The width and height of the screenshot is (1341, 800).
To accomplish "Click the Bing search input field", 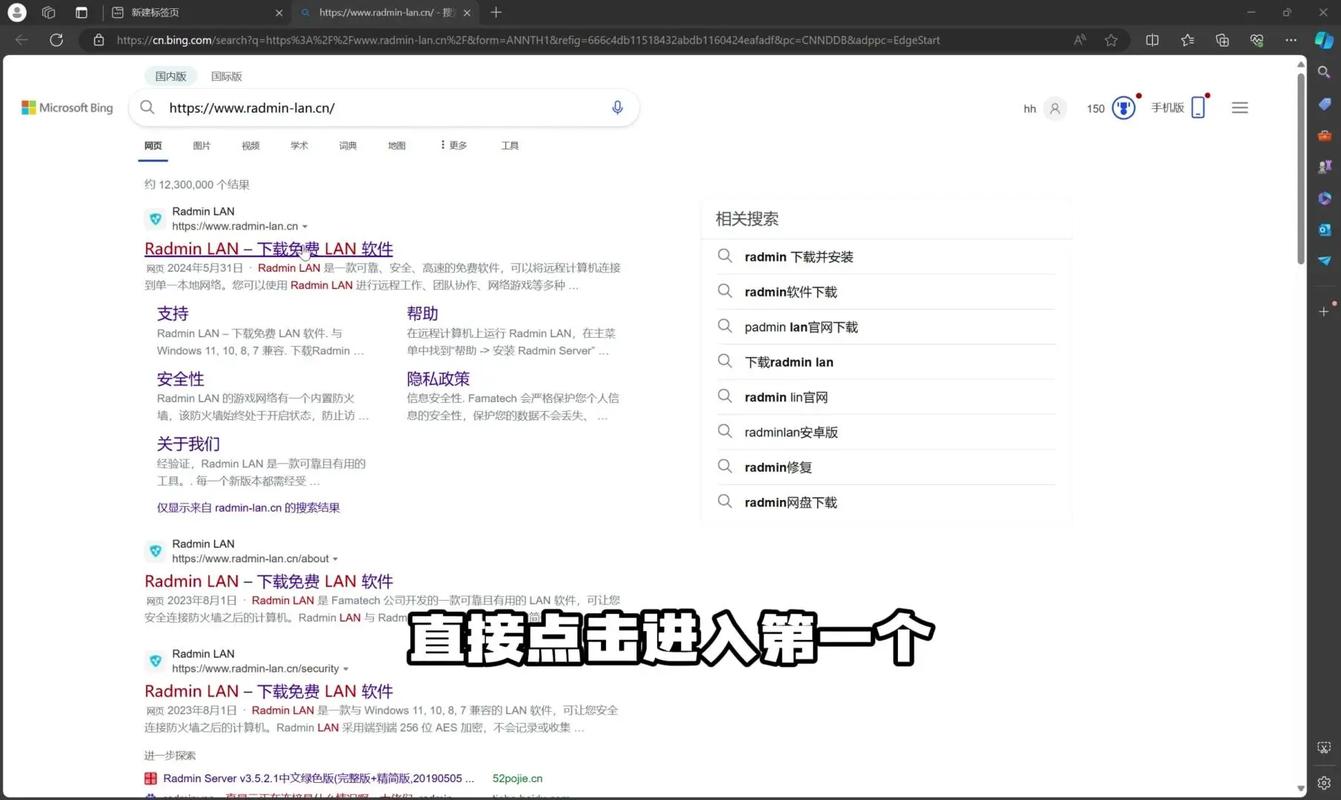I will pyautogui.click(x=385, y=107).
